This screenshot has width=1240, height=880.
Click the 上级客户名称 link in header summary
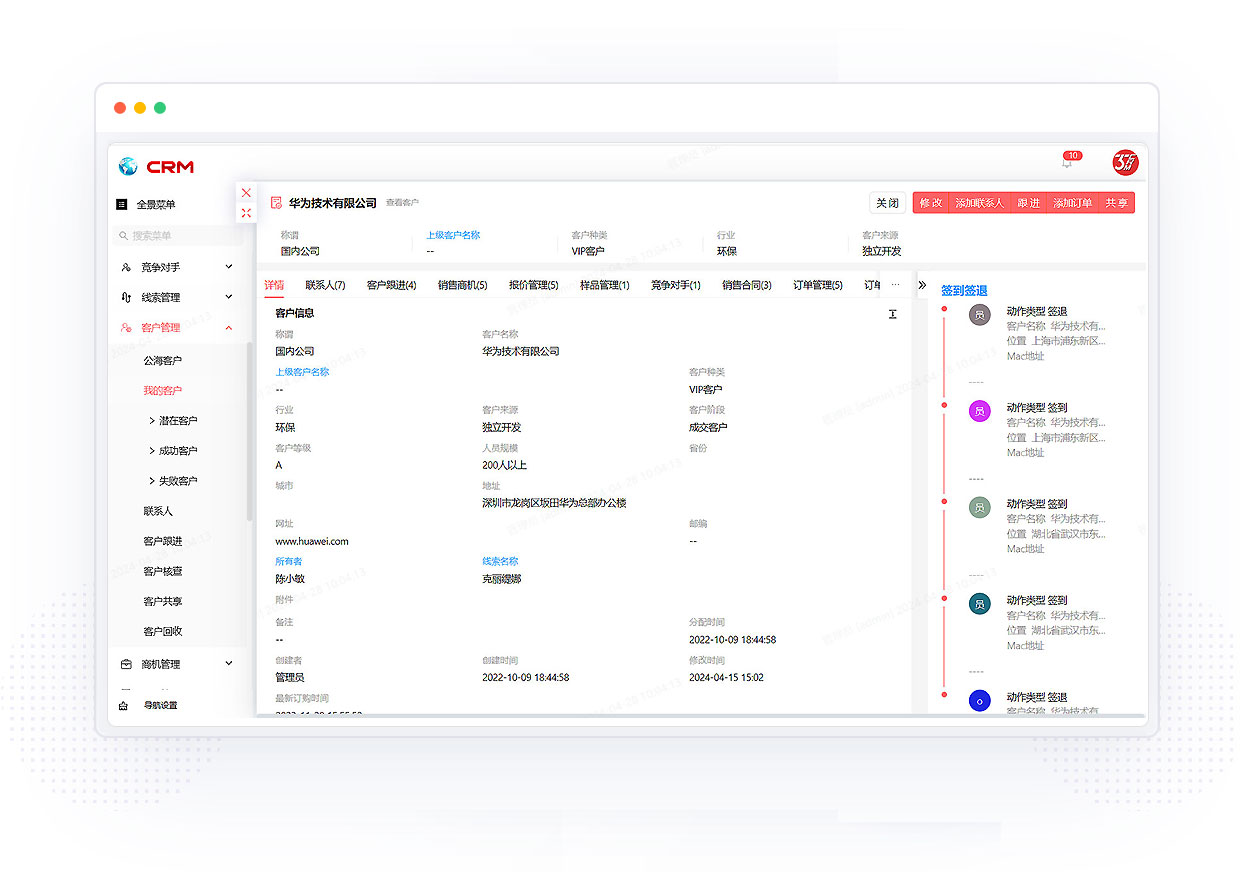[x=453, y=236]
